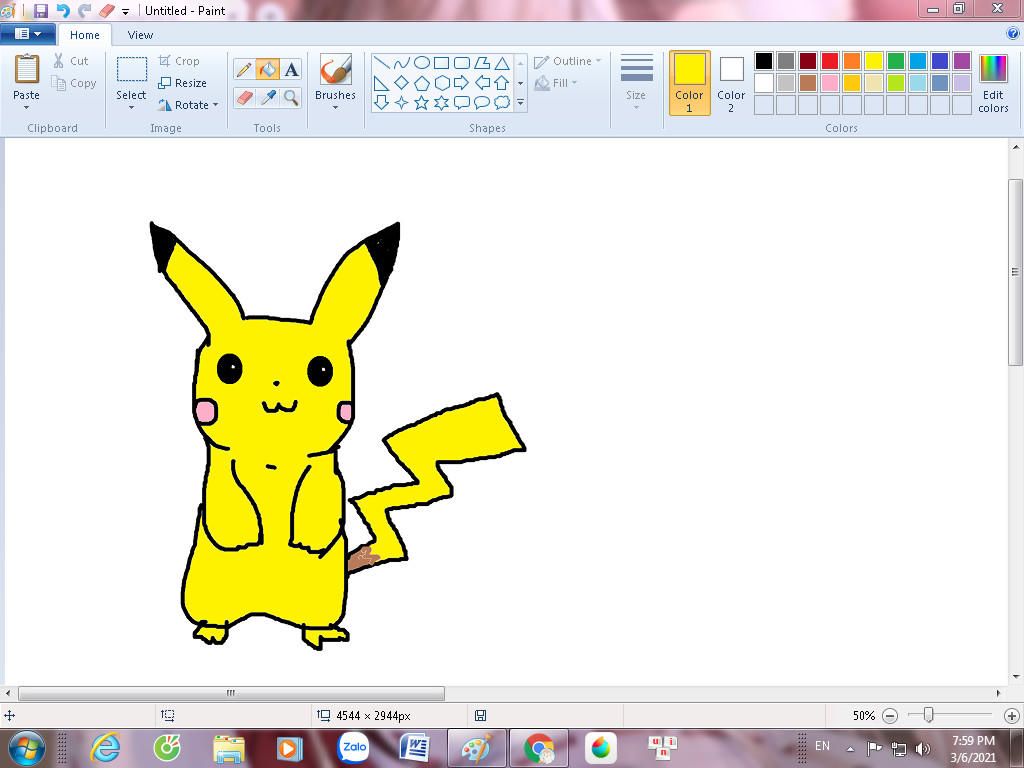The image size is (1024, 768).
Task: Click the Paste clipboard icon
Action: click(x=27, y=69)
